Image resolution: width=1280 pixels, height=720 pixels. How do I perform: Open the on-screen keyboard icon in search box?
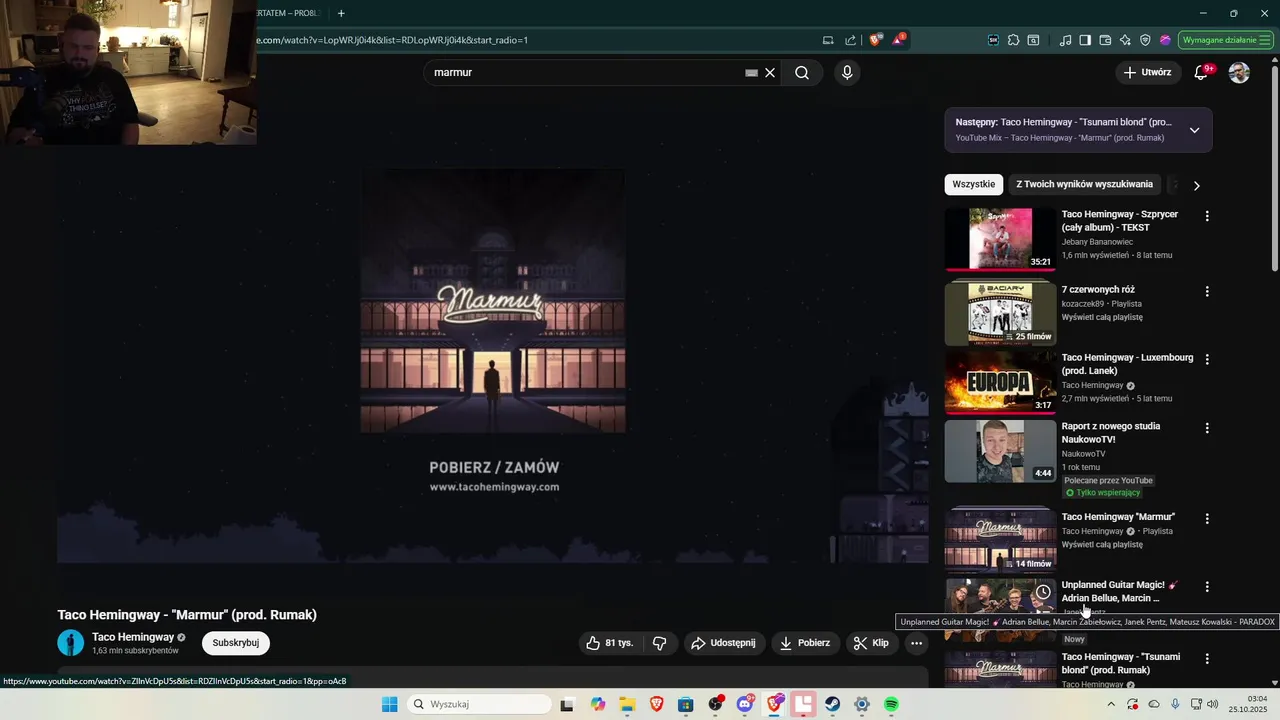point(751,73)
